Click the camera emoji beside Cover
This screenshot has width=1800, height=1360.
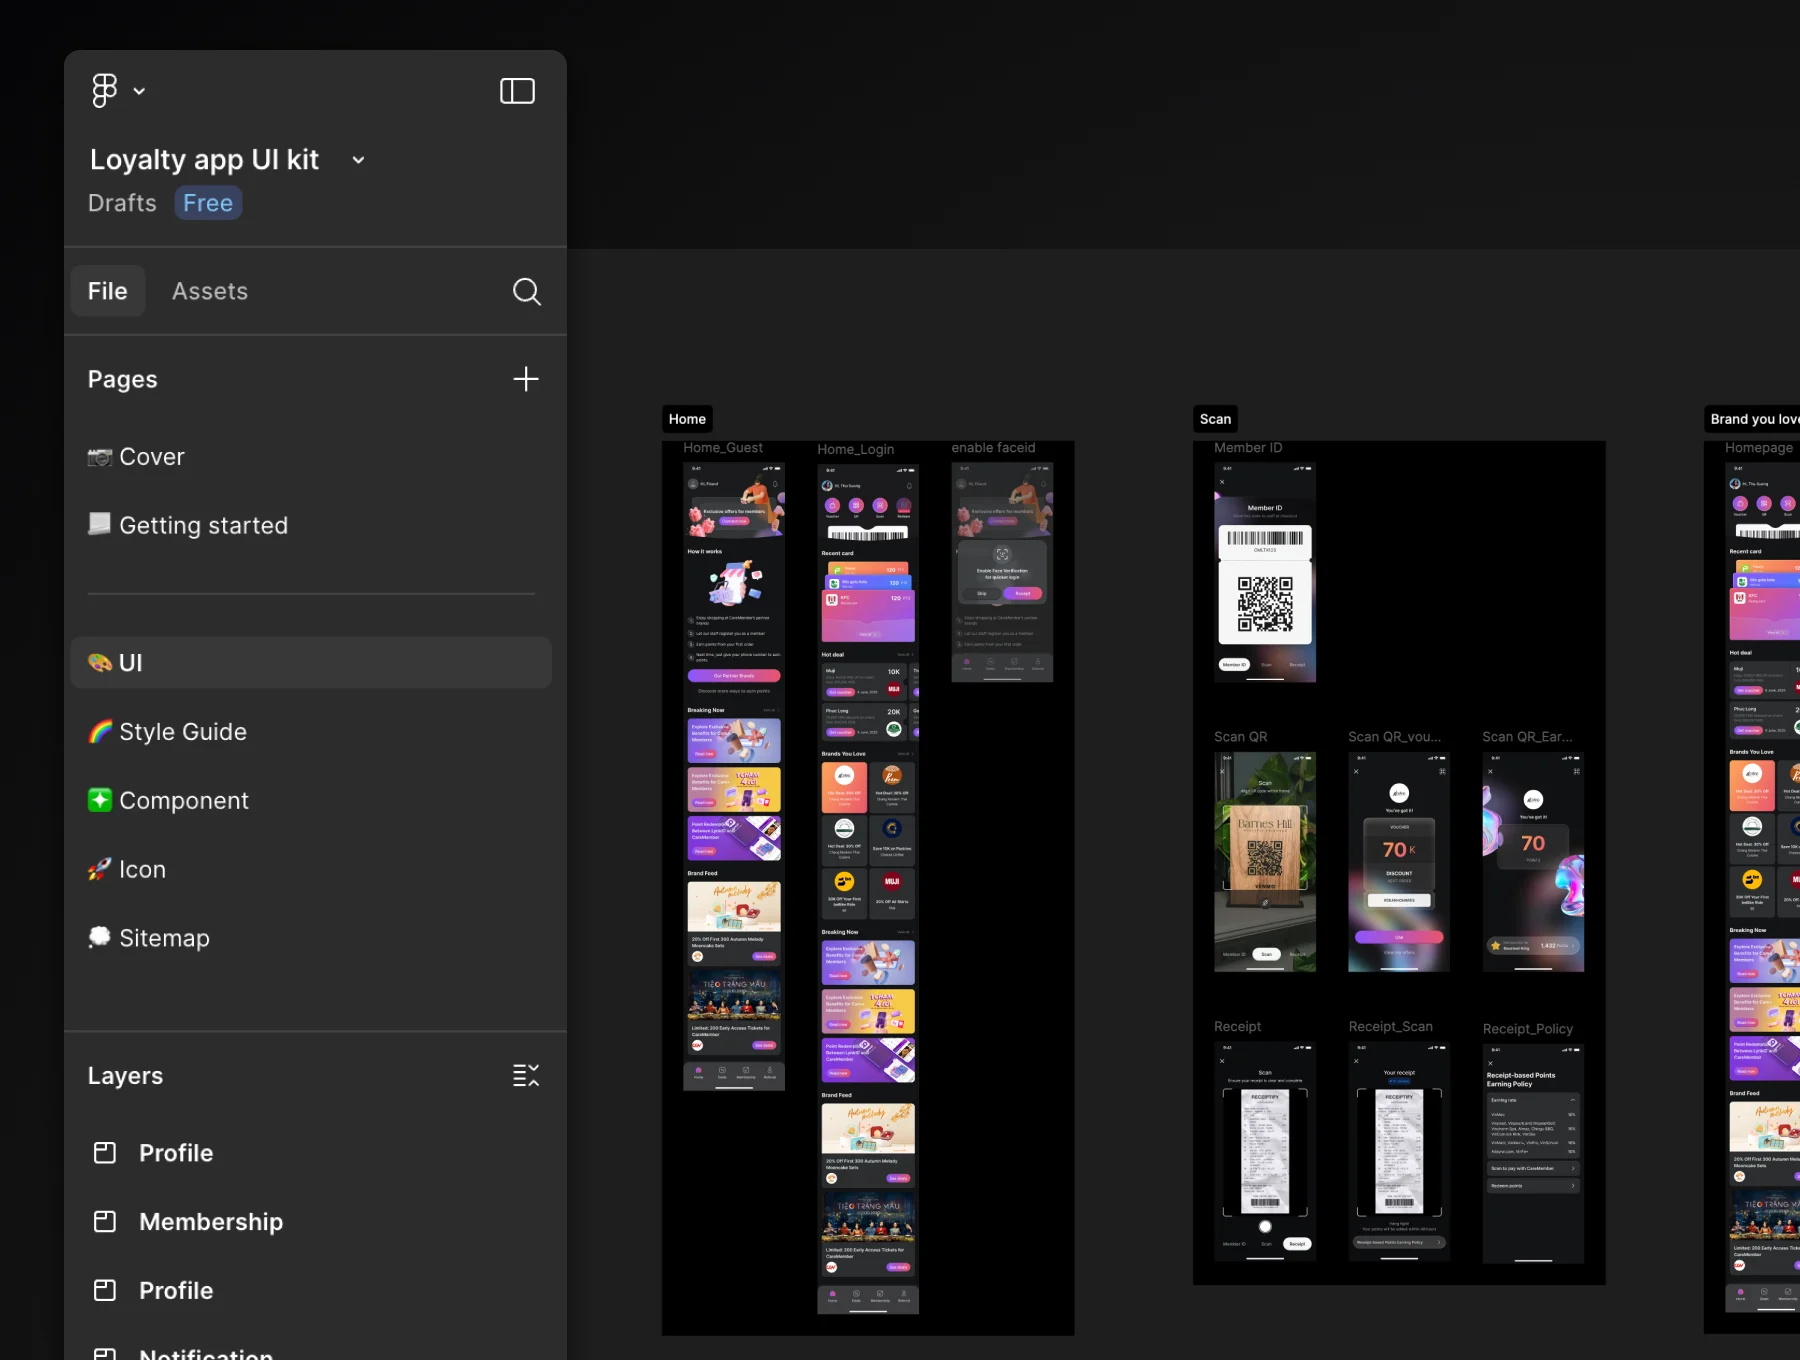(100, 457)
